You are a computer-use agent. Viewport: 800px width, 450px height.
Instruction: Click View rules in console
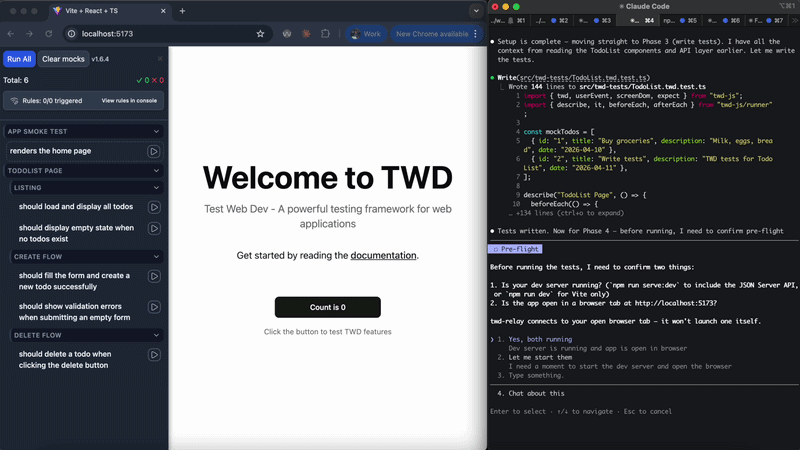coord(129,101)
